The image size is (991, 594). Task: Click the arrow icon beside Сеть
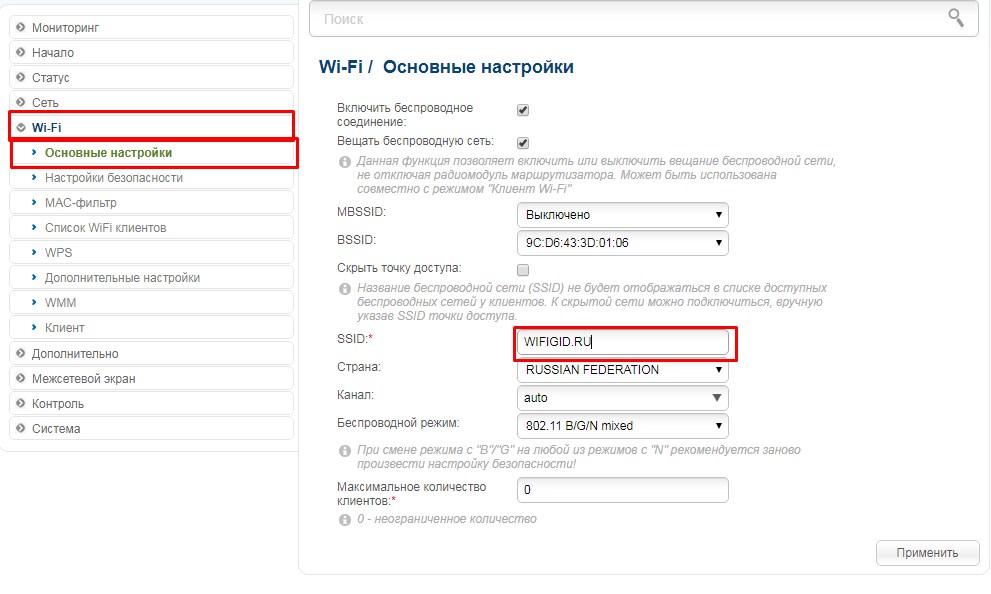21,102
